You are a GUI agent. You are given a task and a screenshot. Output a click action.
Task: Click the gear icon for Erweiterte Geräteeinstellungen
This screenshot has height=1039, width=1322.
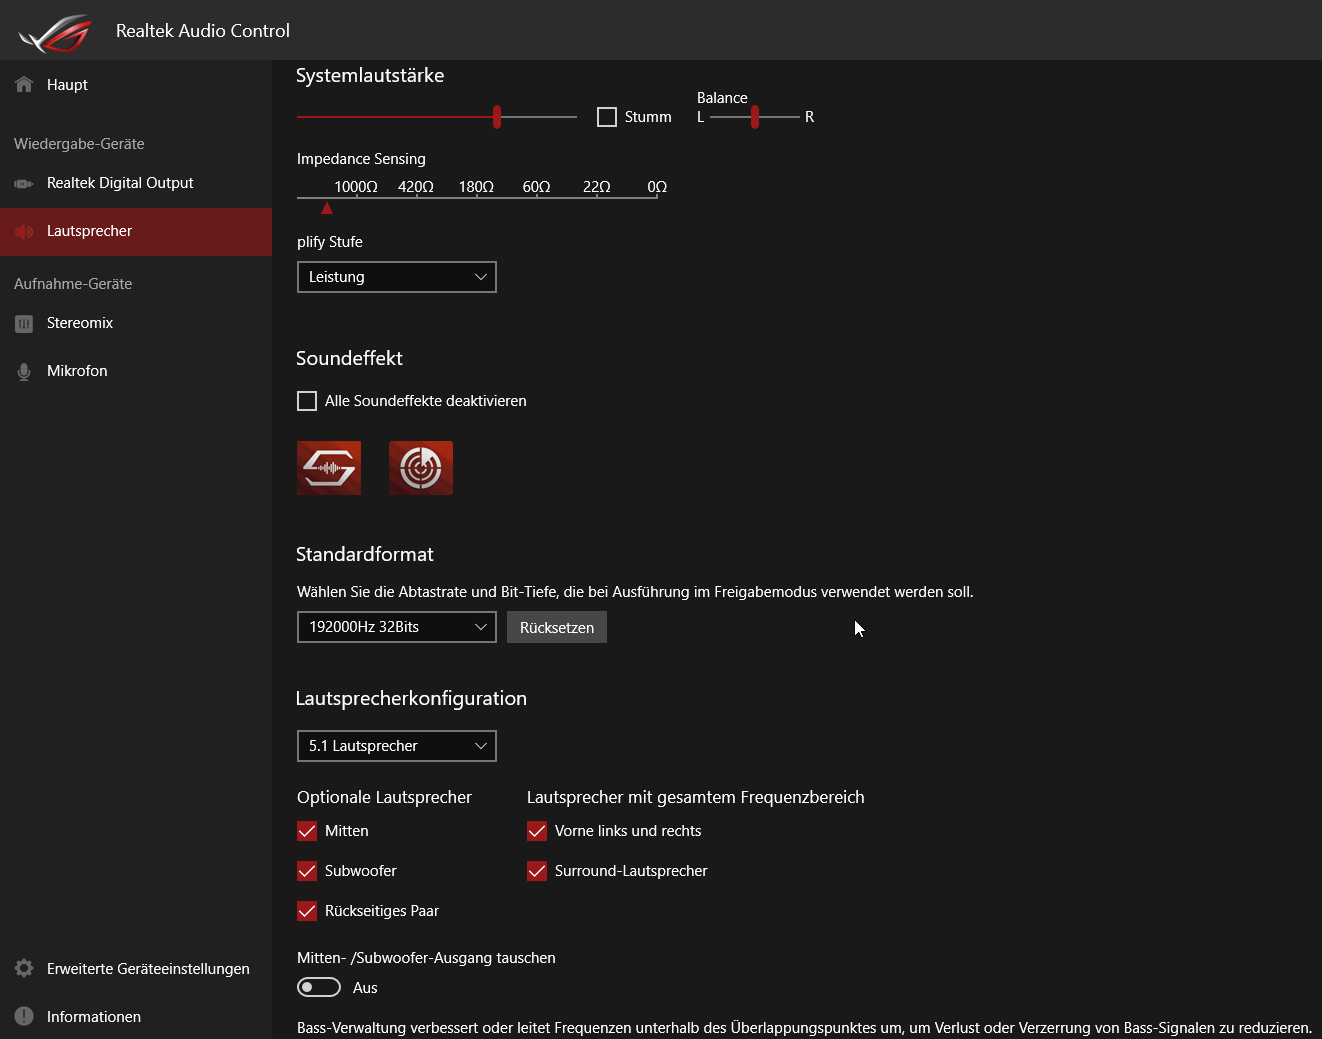(x=24, y=968)
